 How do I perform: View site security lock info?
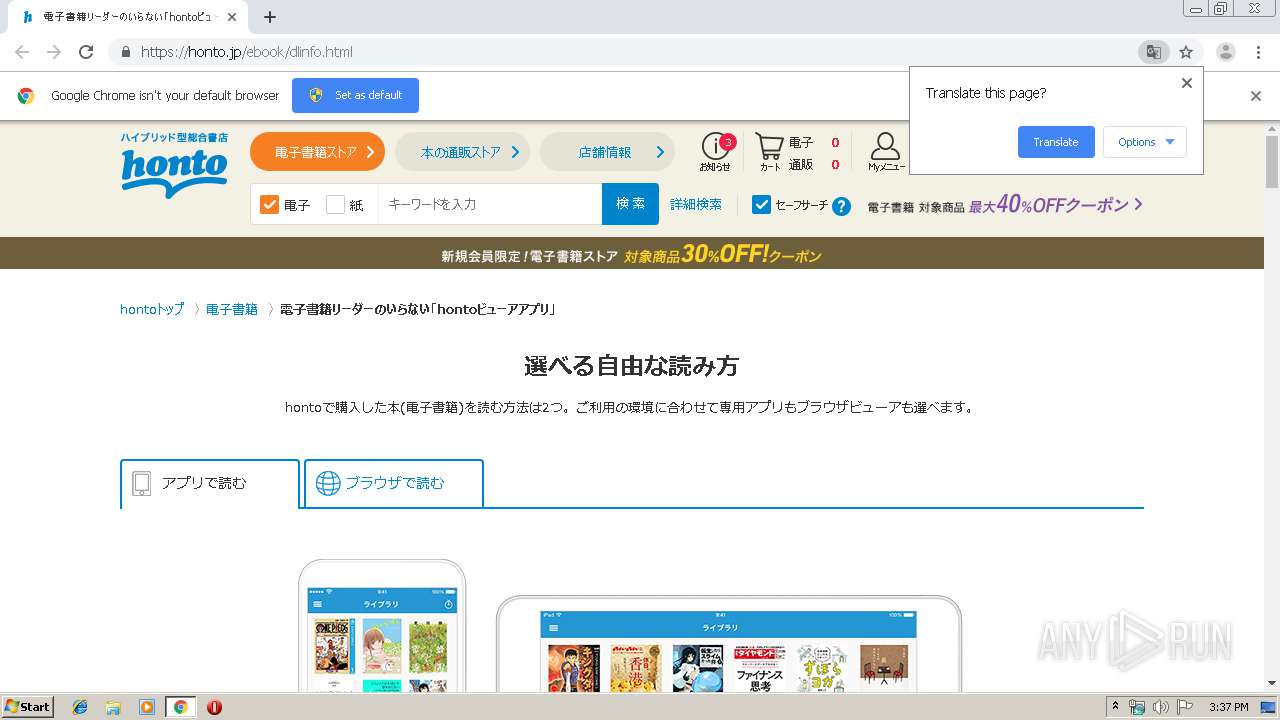pyautogui.click(x=125, y=52)
